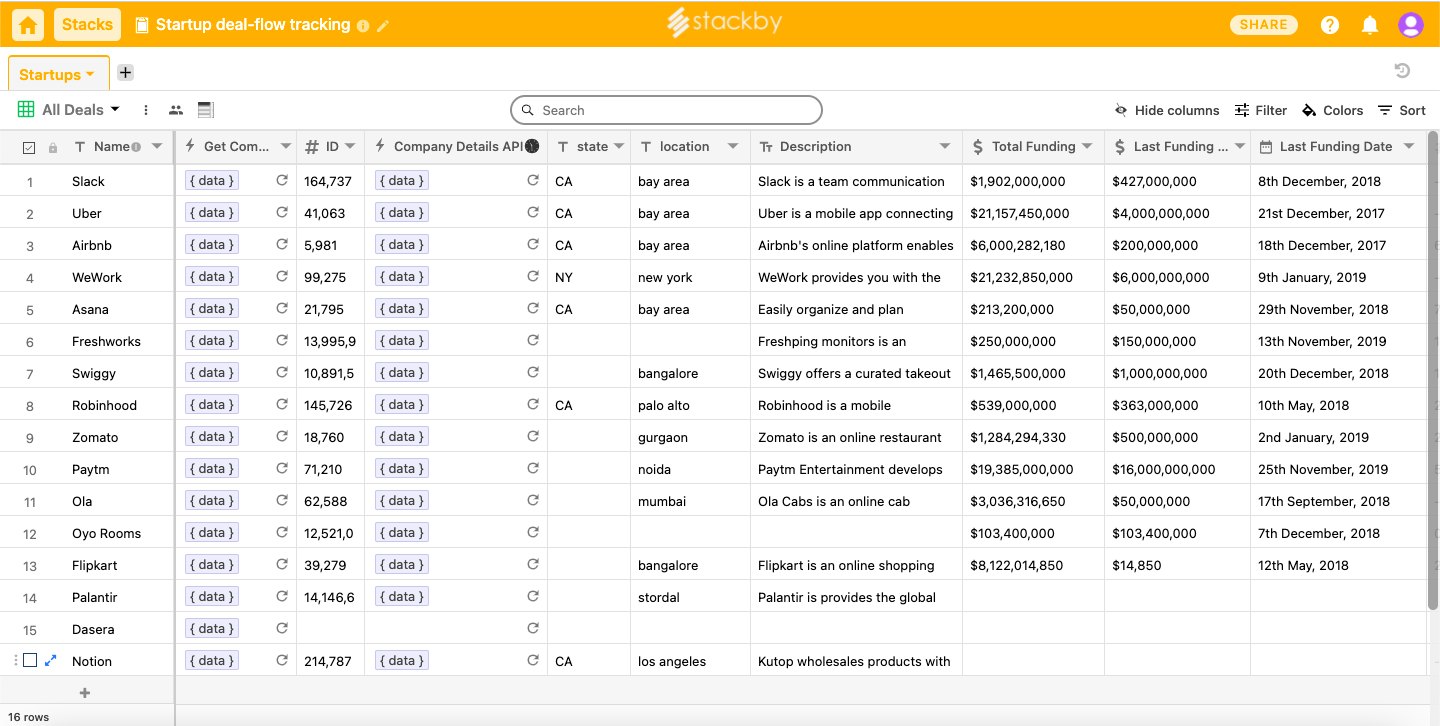Edit the stack name with pencil icon
Image resolution: width=1440 pixels, height=726 pixels.
[x=384, y=25]
